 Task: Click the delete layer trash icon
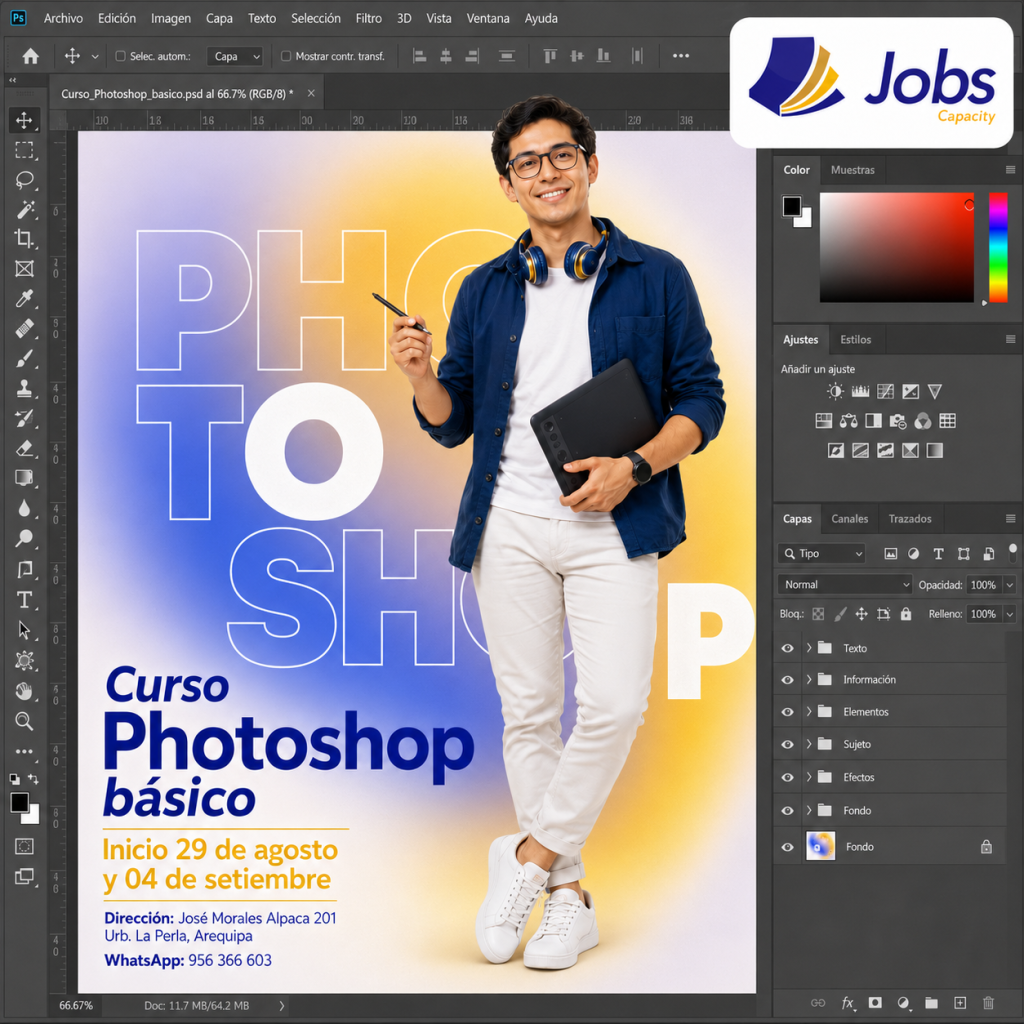pos(988,1002)
